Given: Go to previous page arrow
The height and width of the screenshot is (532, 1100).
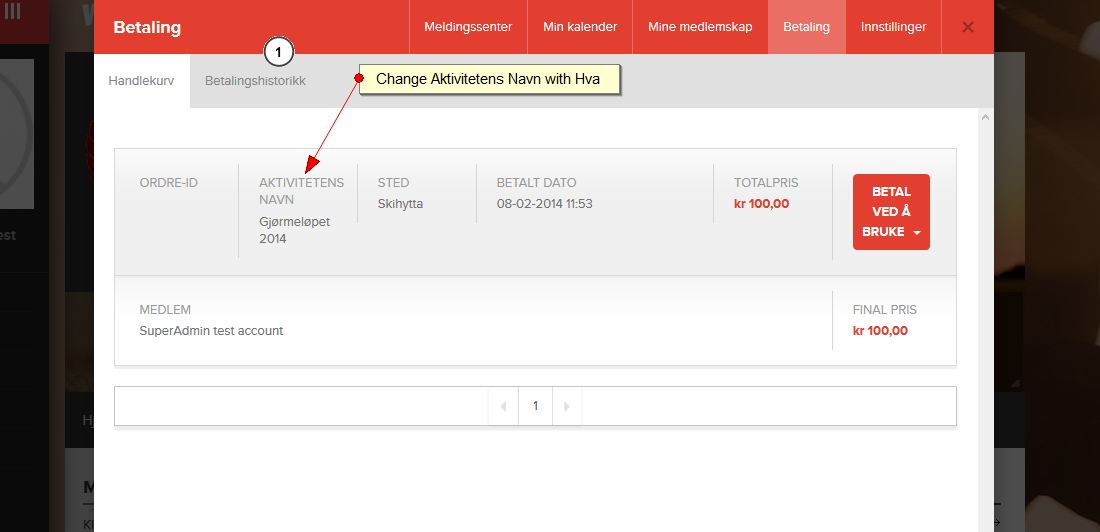Looking at the screenshot, I should [x=503, y=406].
